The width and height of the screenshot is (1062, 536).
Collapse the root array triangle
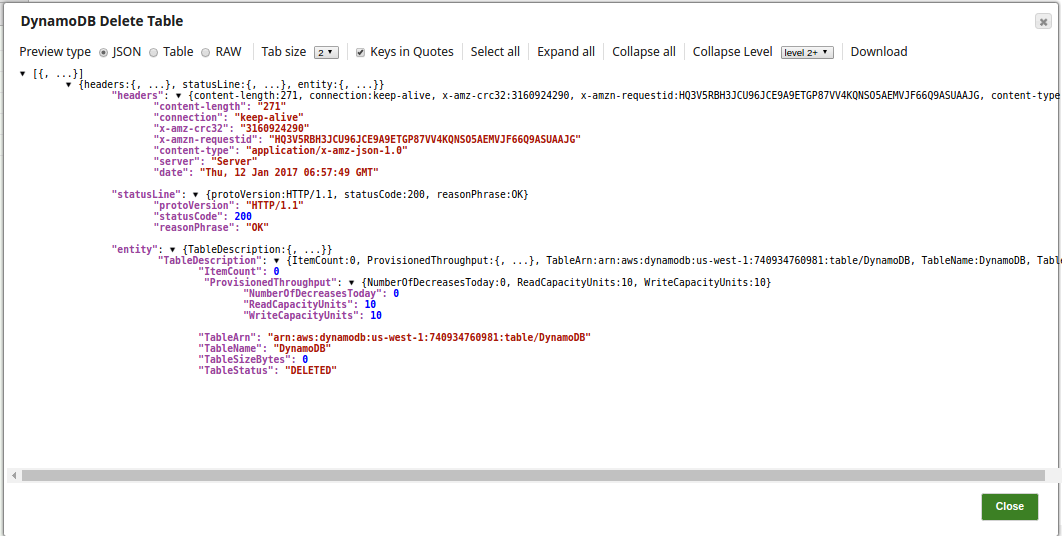click(24, 73)
